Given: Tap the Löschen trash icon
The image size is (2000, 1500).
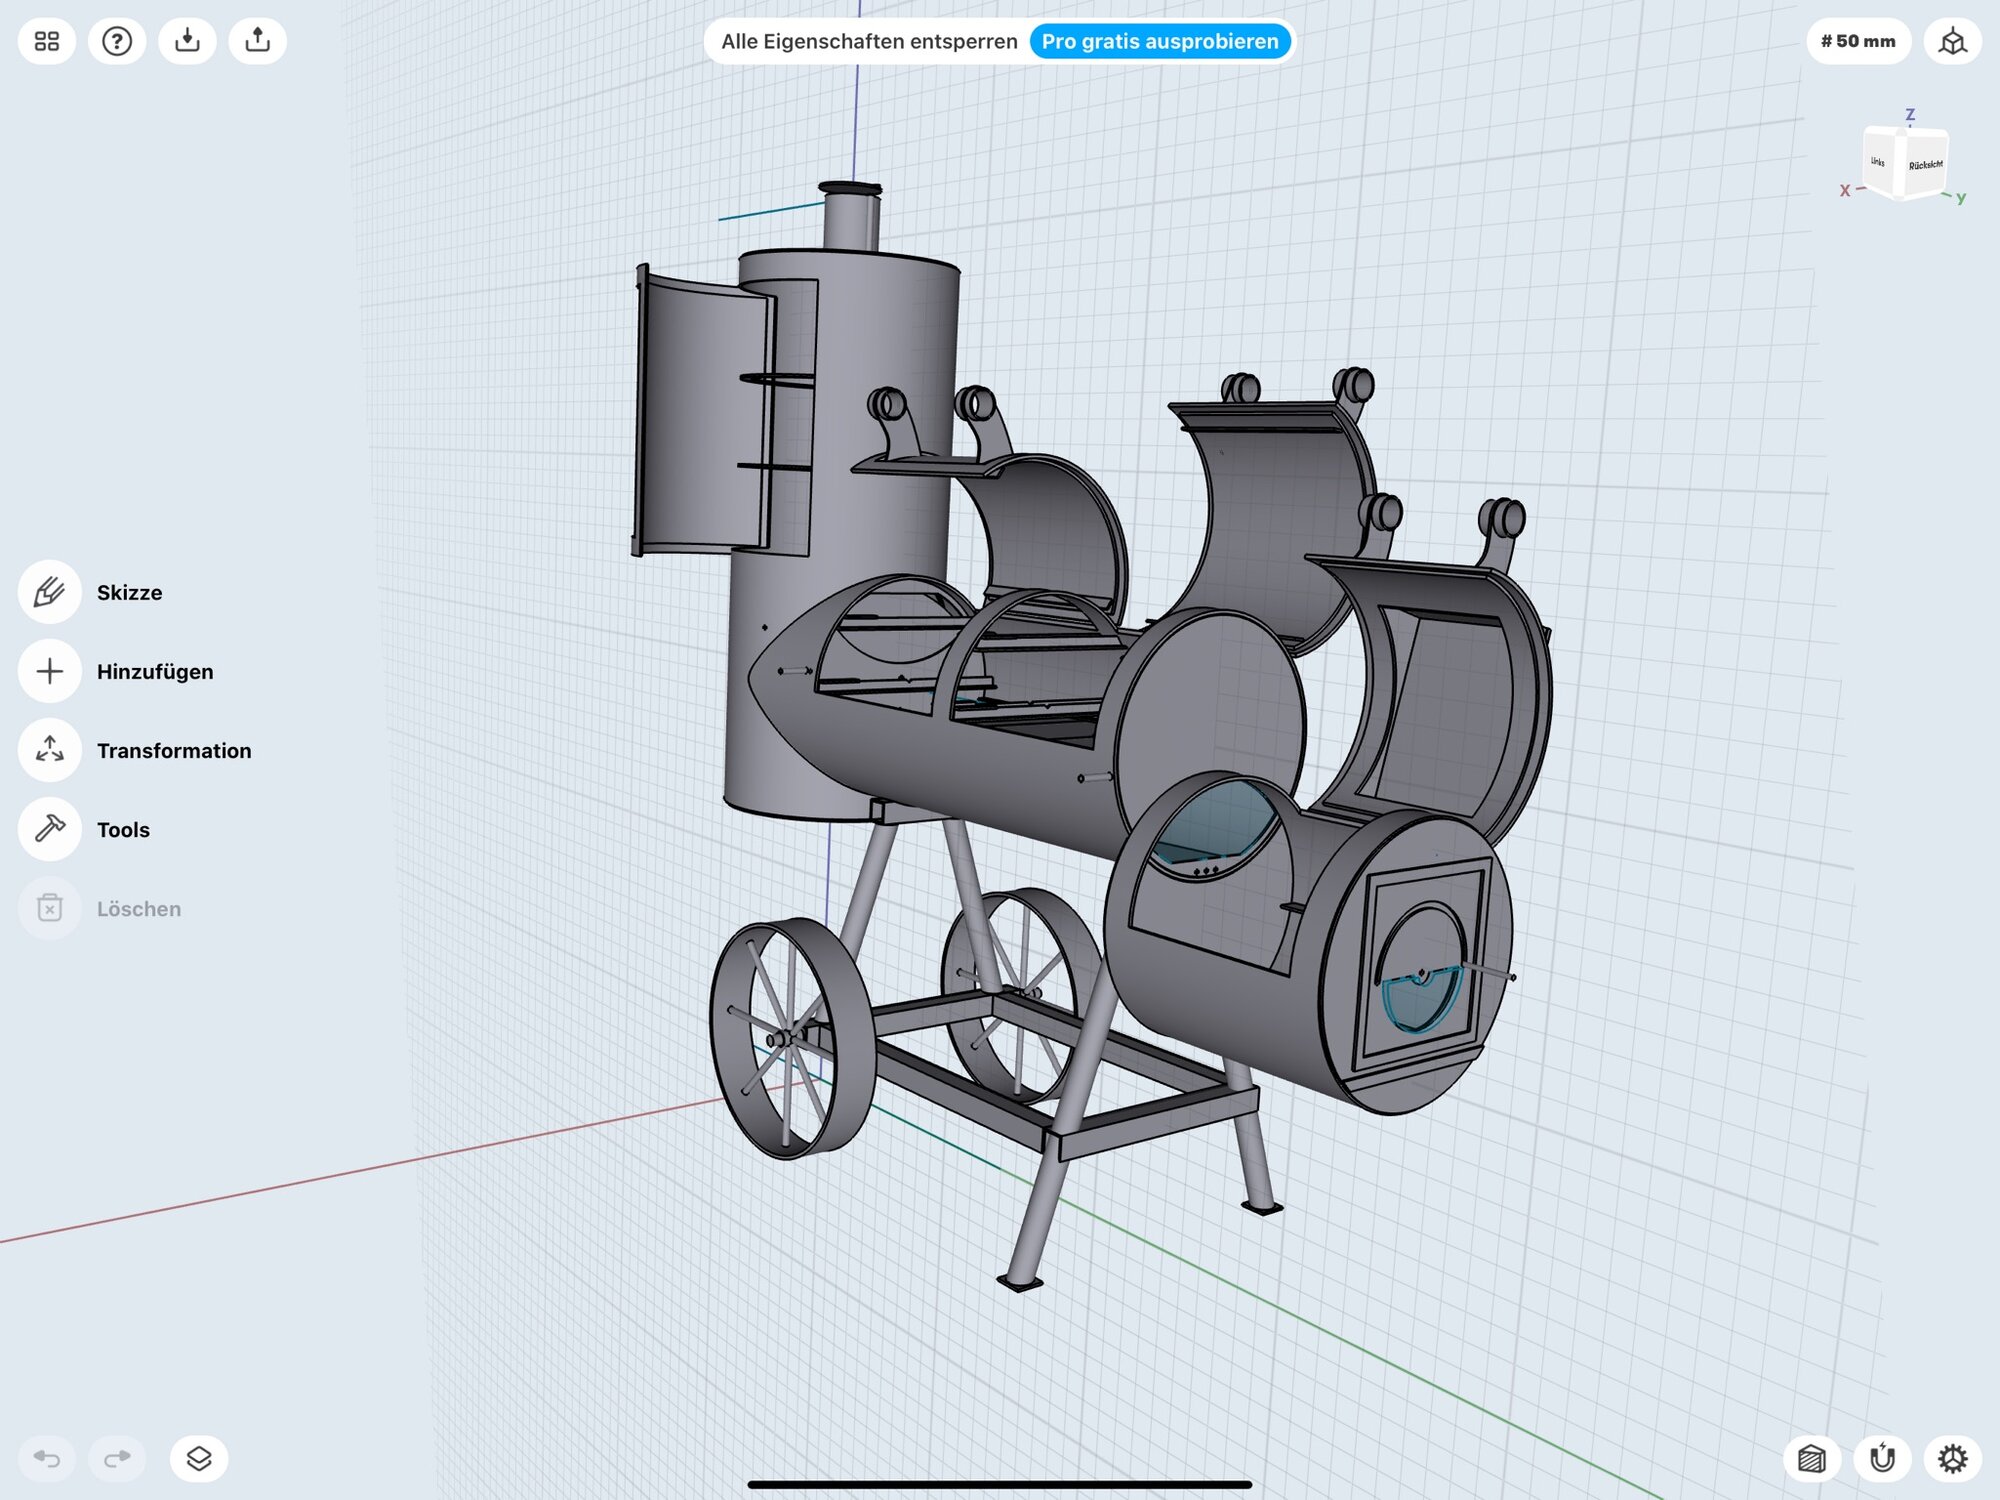Looking at the screenshot, I should point(50,908).
